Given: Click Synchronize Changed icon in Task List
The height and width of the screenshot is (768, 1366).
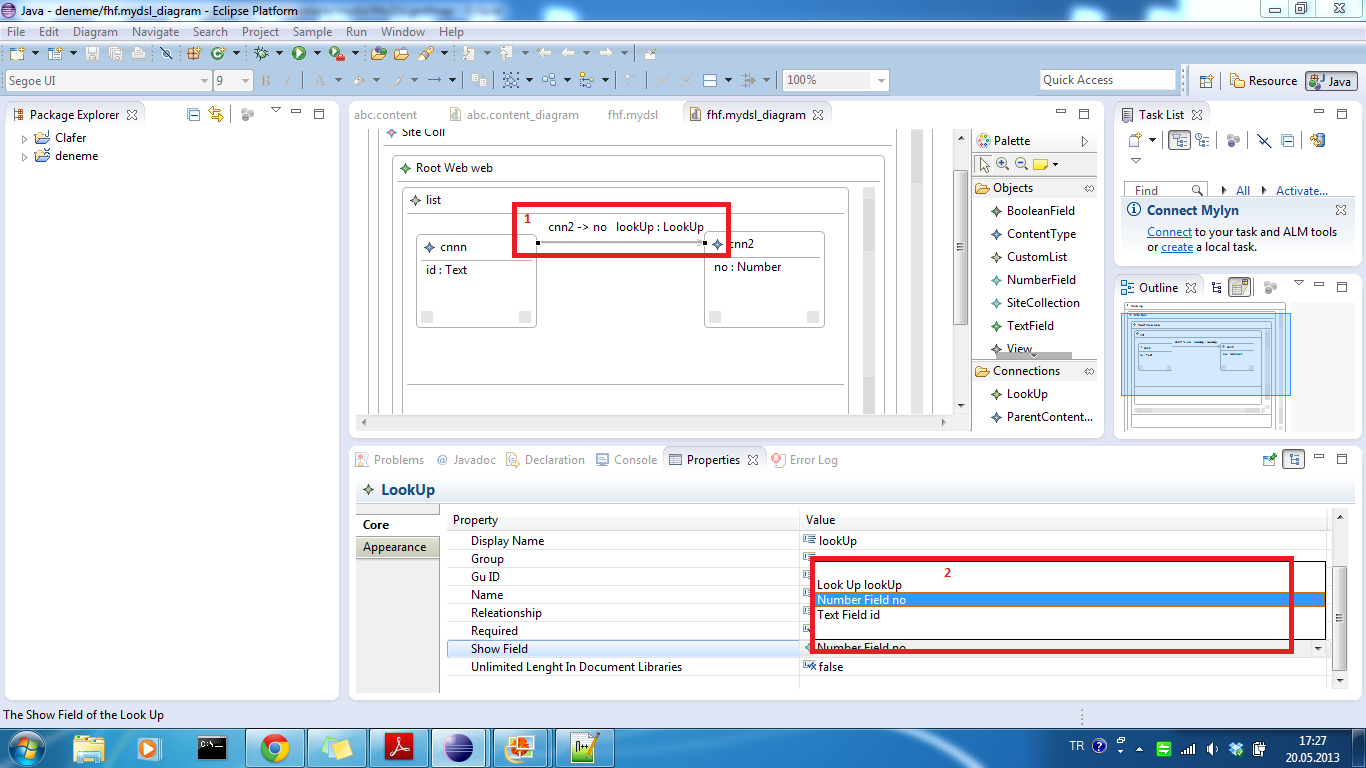Looking at the screenshot, I should (x=1317, y=141).
